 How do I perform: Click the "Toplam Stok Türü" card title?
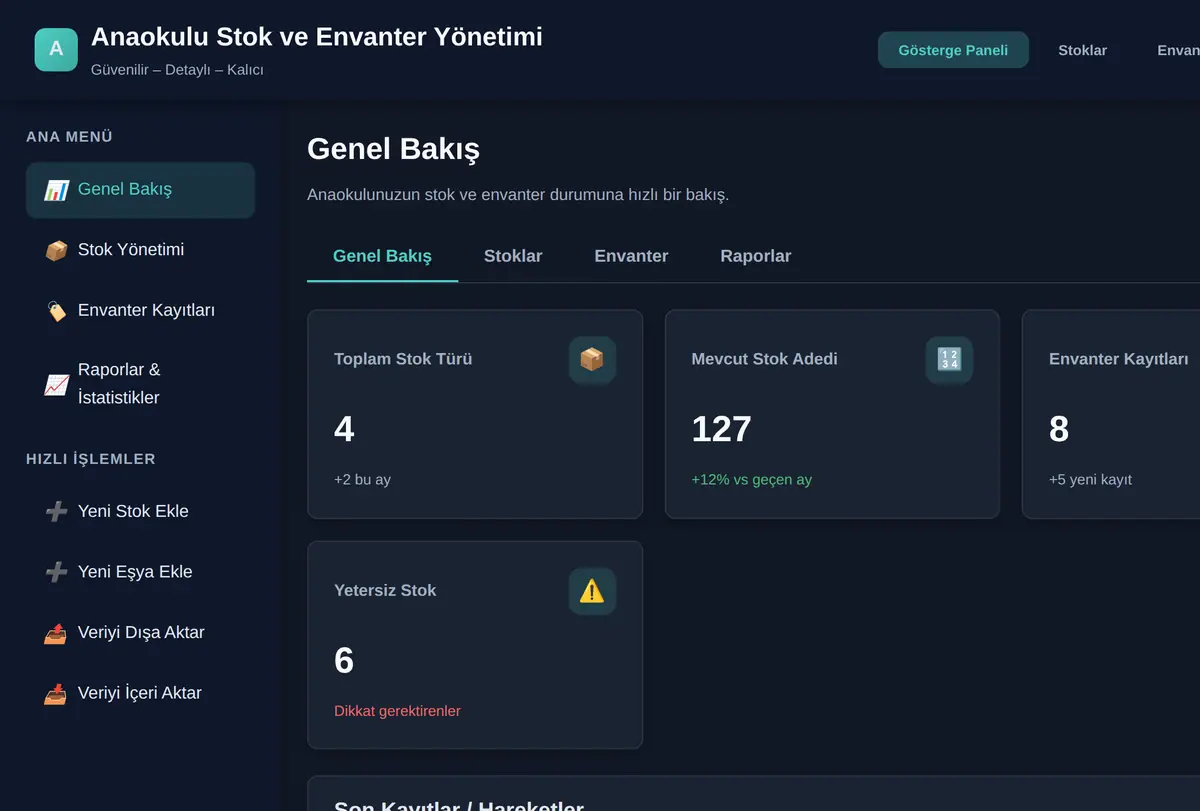(403, 359)
